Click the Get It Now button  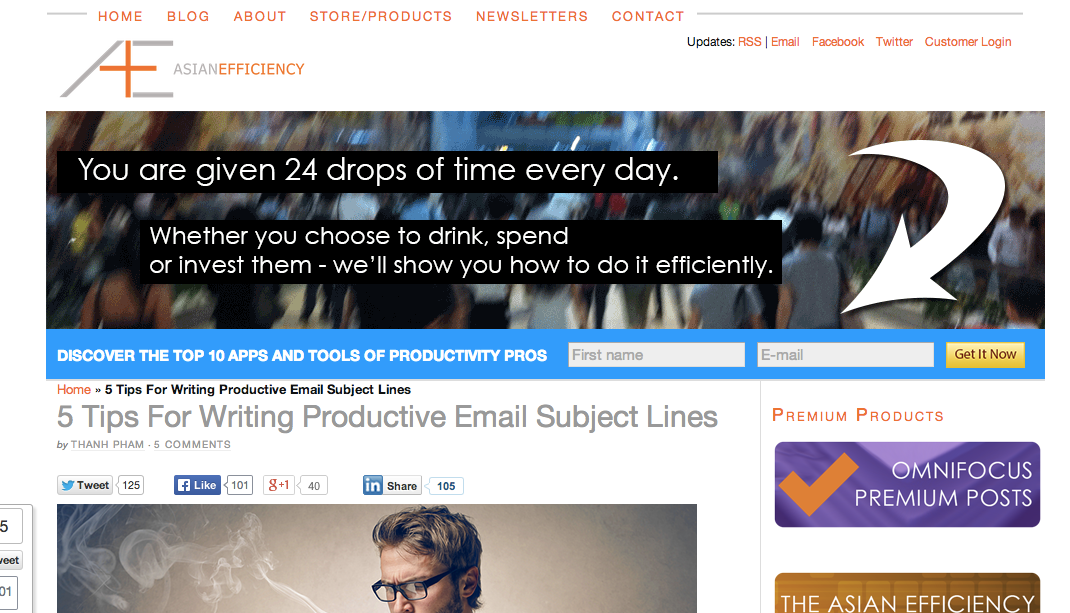point(985,354)
